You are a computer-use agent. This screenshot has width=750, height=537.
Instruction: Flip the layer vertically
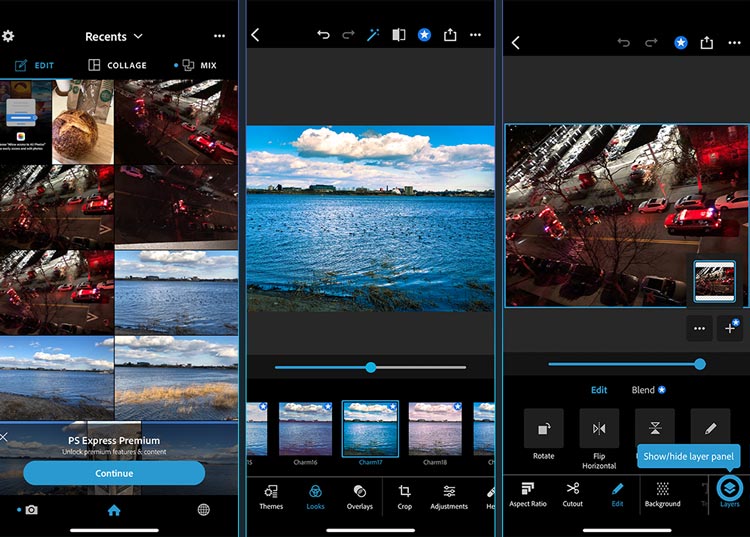tap(655, 428)
